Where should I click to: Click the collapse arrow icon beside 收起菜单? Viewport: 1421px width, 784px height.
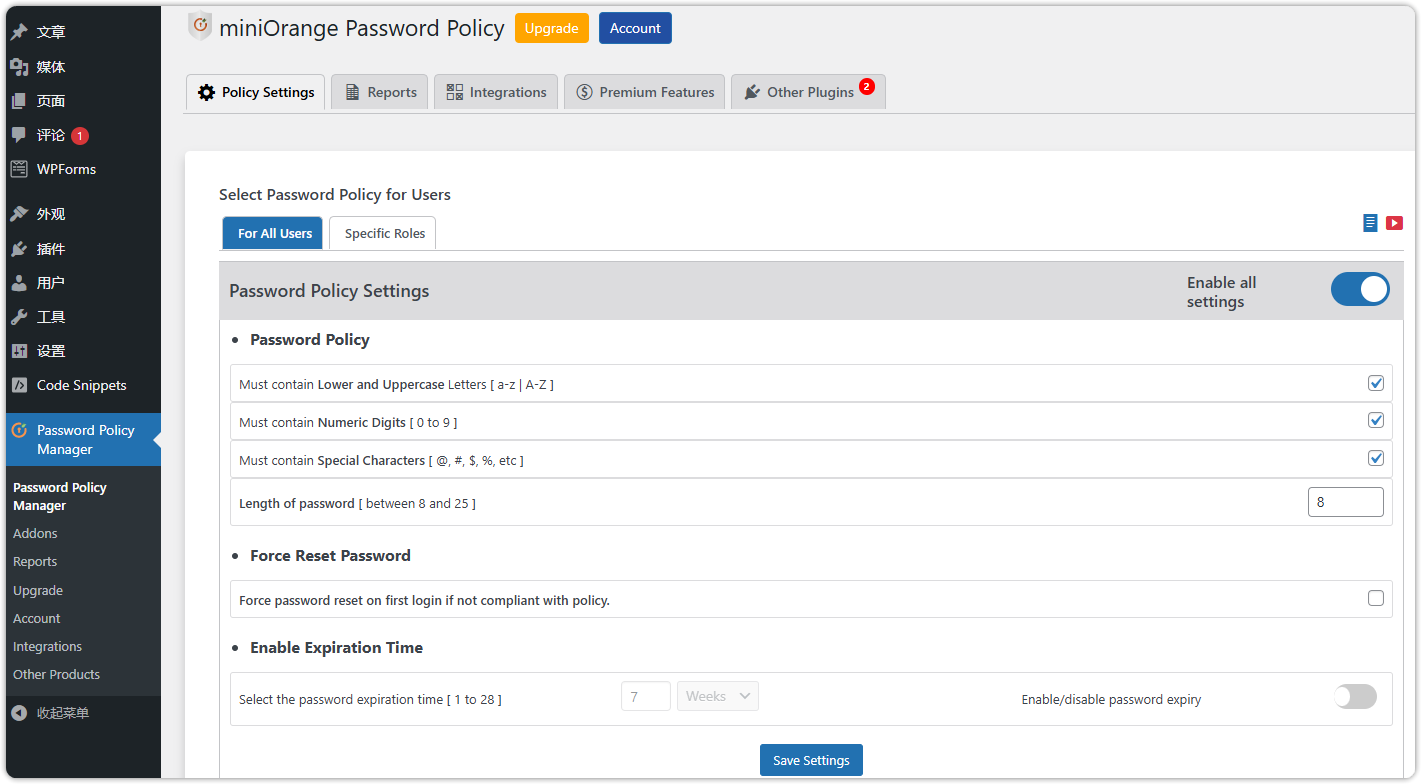point(19,713)
